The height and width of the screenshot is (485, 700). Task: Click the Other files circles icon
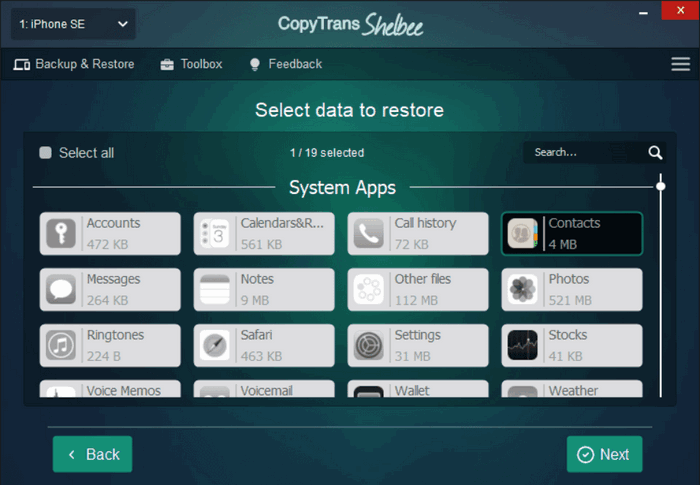[368, 289]
